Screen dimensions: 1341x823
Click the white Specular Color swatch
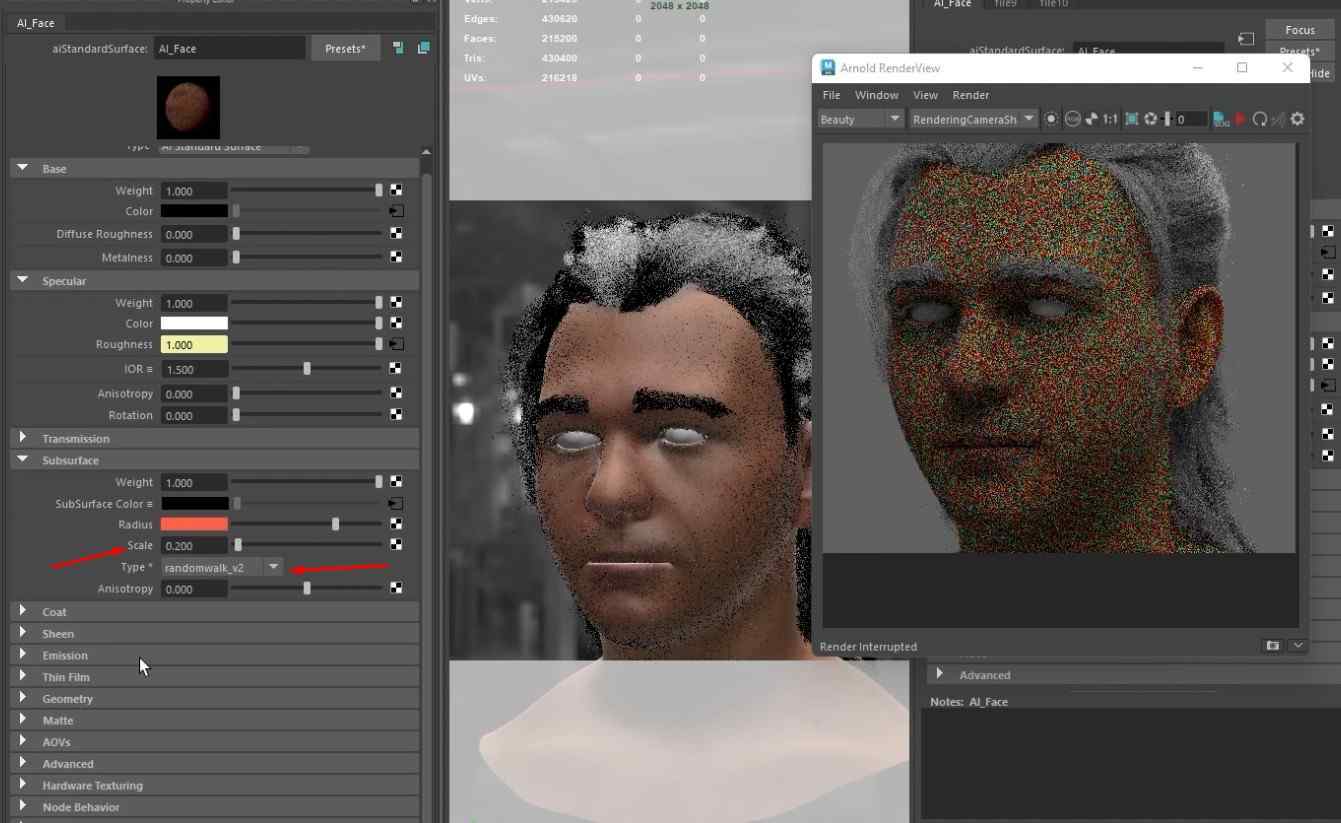(194, 323)
